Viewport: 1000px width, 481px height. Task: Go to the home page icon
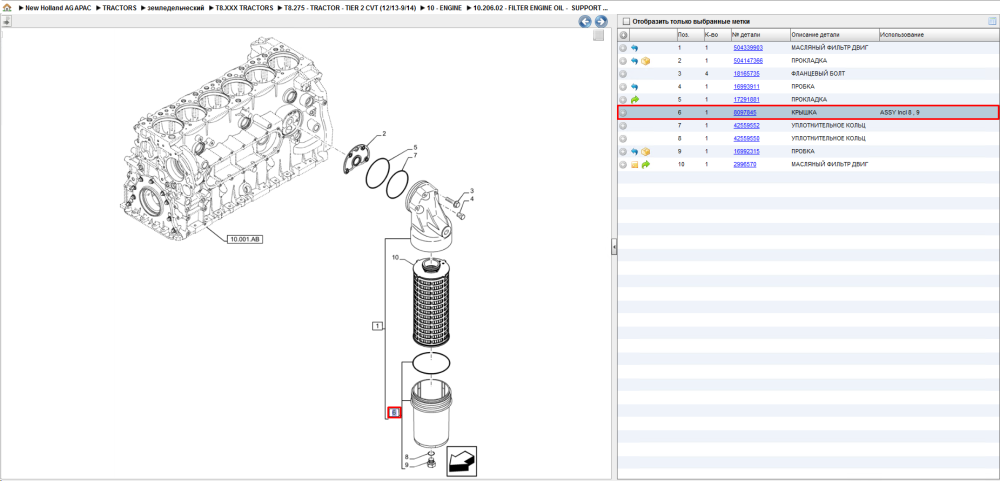click(7, 9)
